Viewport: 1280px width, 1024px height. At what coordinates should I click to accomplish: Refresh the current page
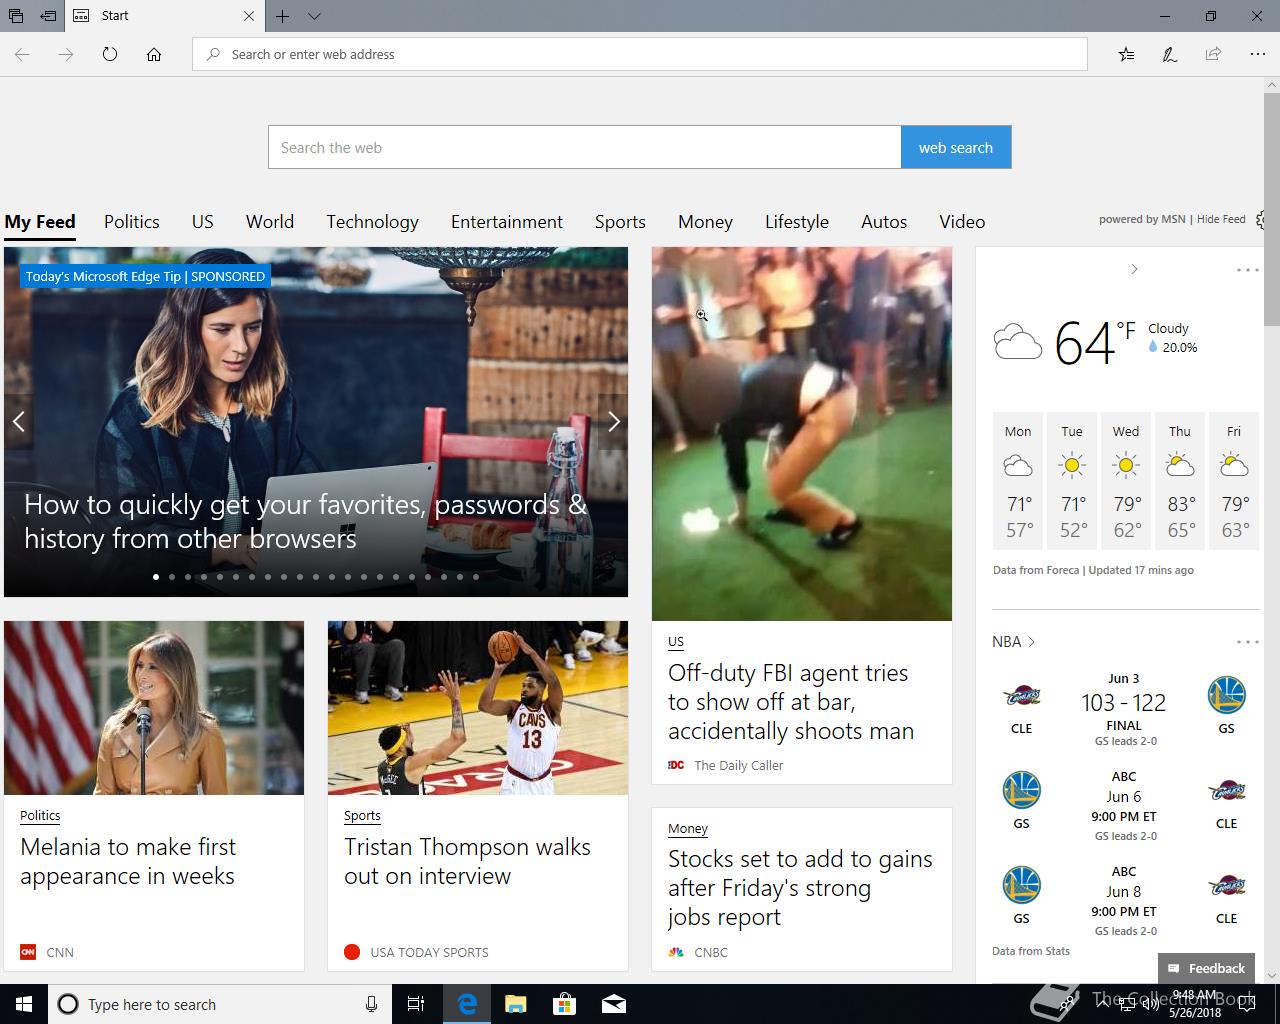(110, 54)
